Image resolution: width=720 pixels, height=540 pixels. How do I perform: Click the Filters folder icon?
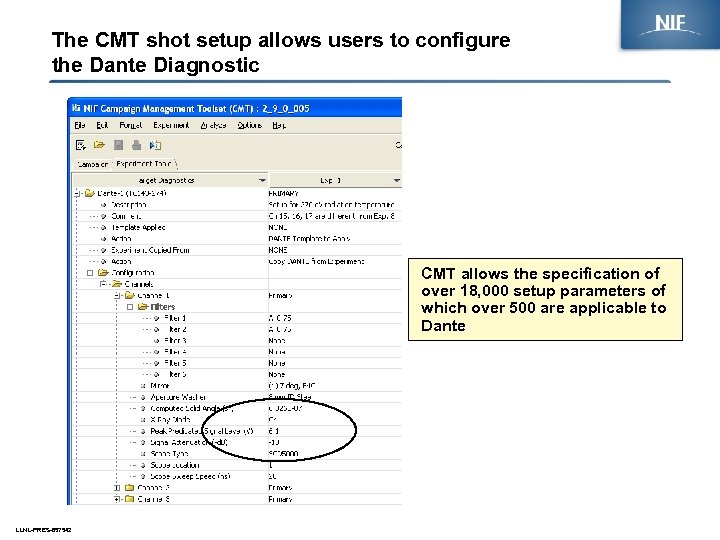click(x=143, y=306)
